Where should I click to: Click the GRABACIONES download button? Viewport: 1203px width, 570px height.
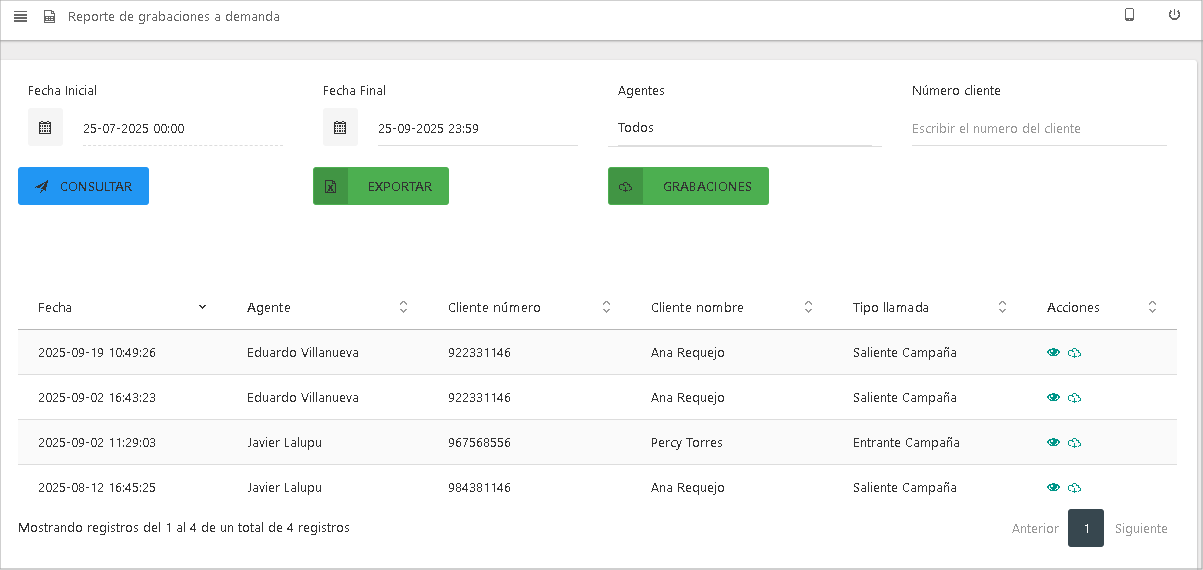click(688, 186)
